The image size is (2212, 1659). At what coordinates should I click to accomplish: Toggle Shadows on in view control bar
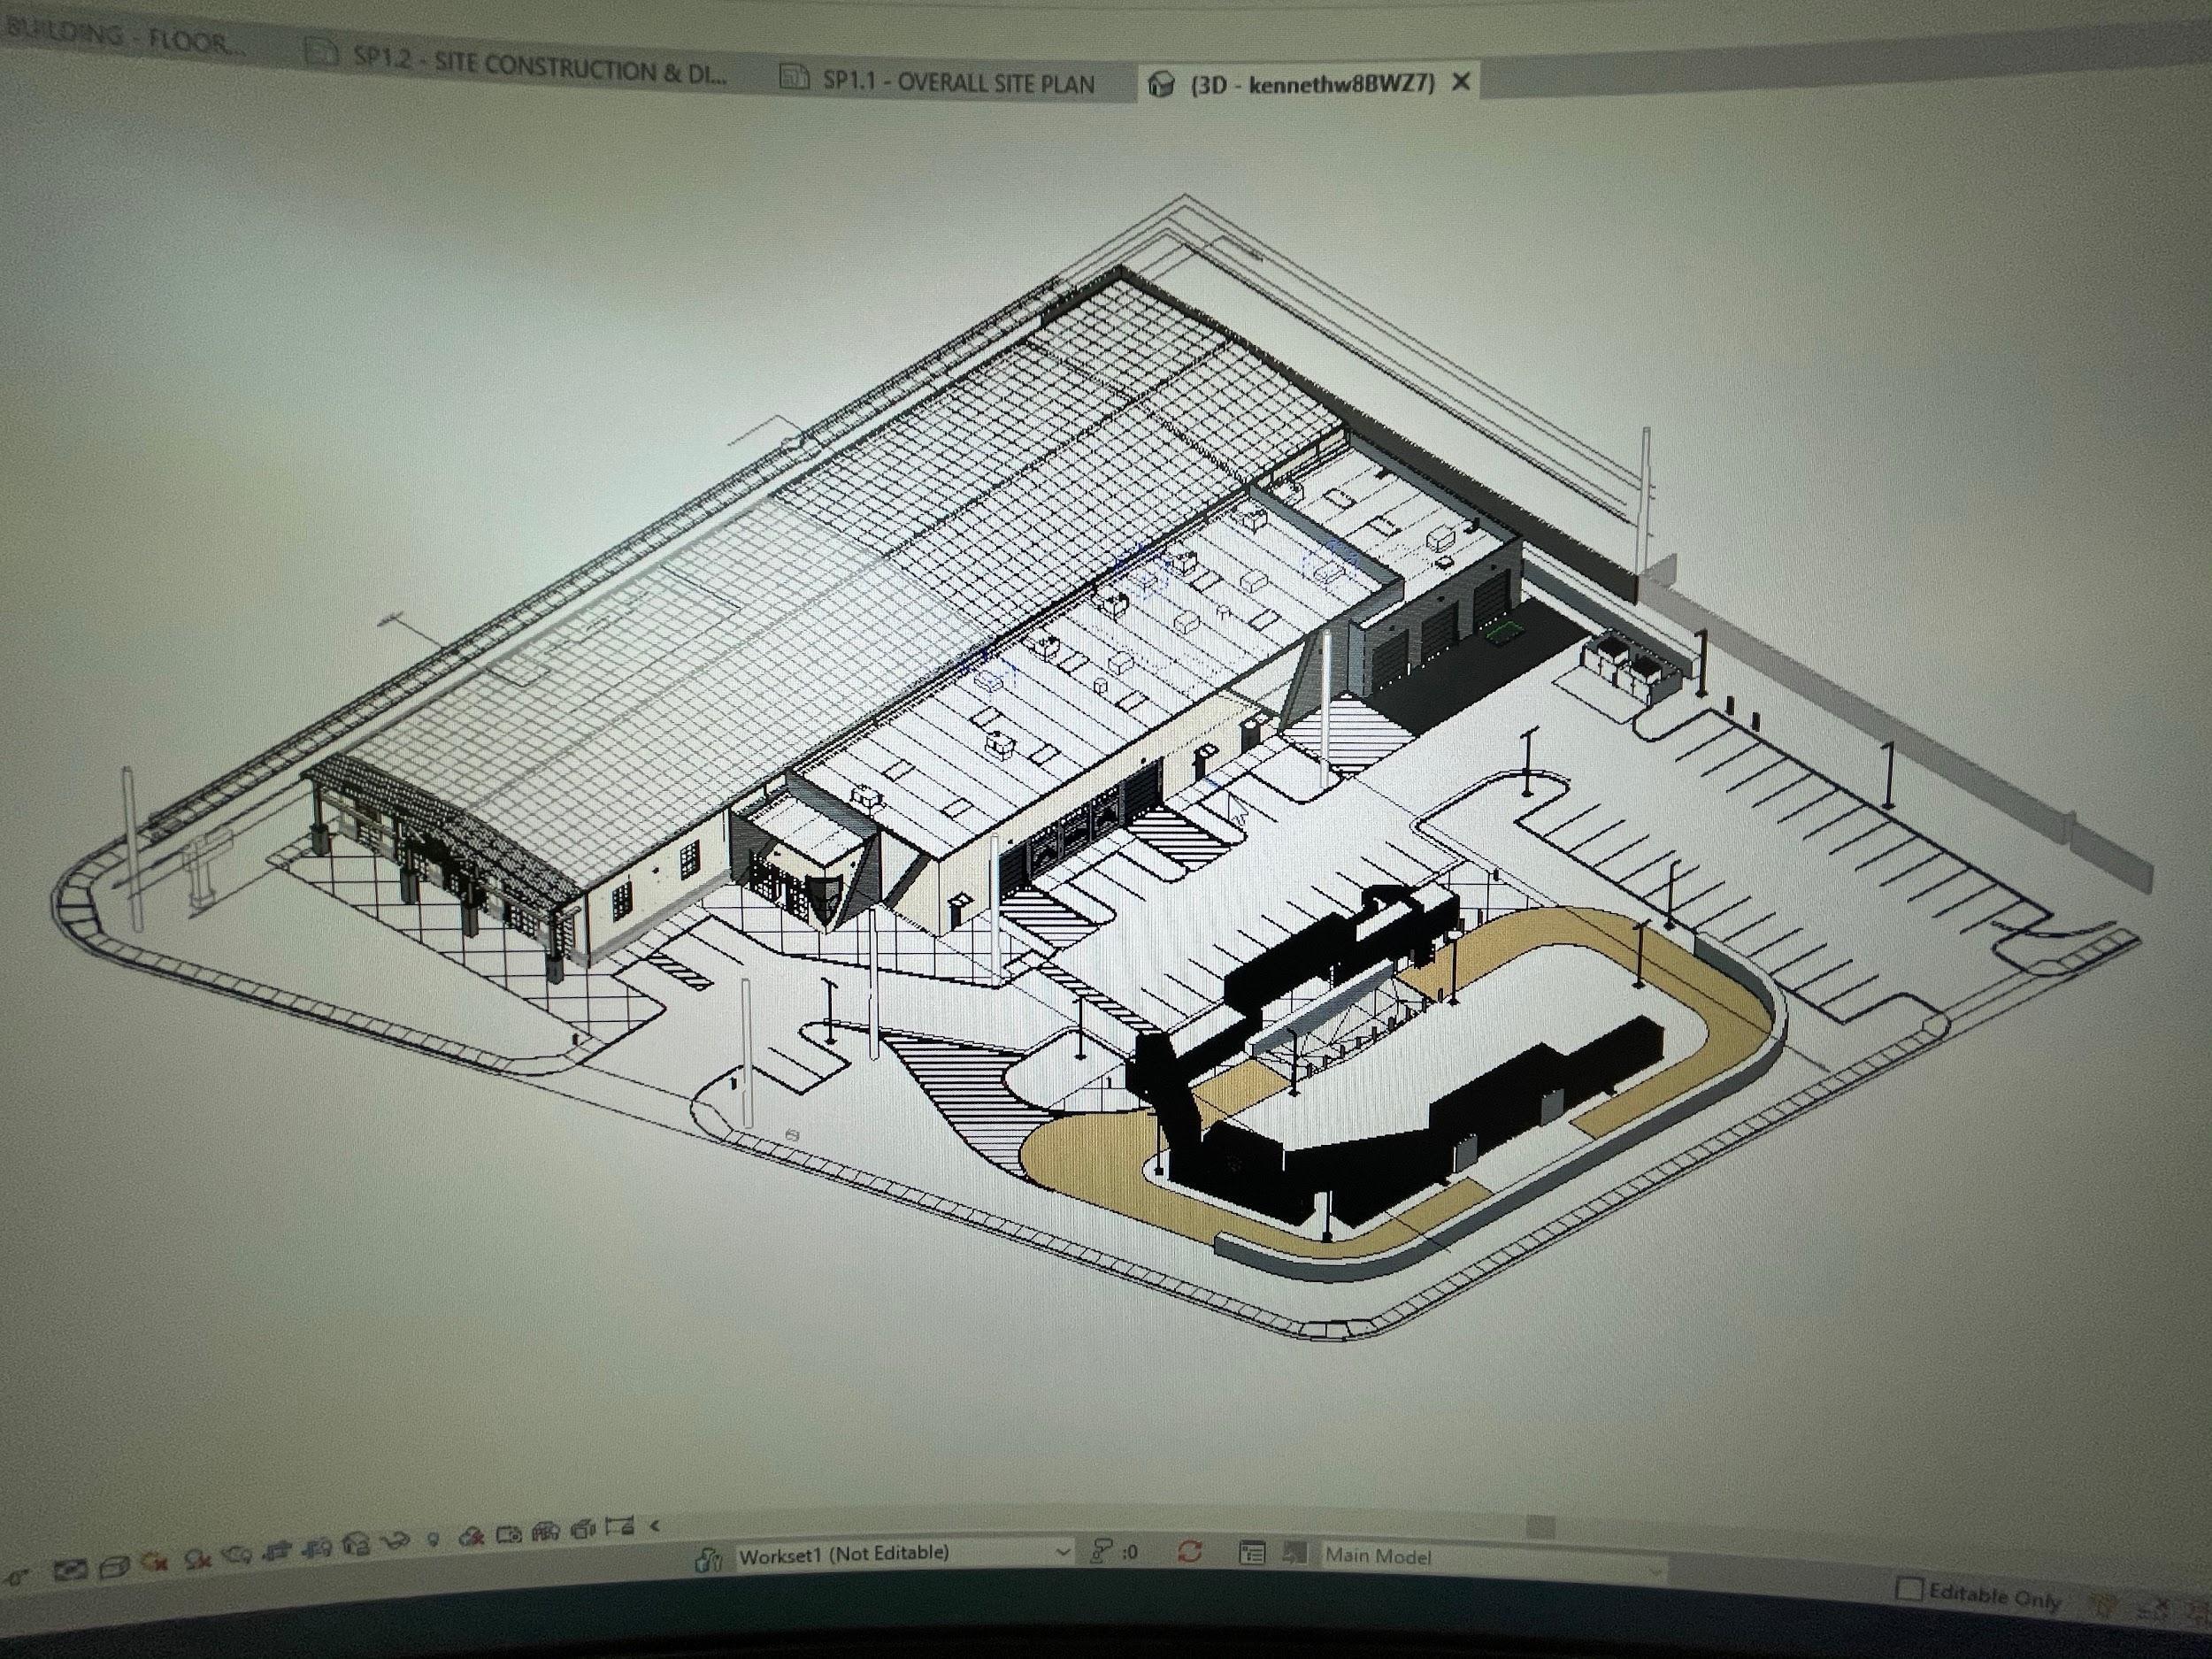click(x=198, y=1559)
